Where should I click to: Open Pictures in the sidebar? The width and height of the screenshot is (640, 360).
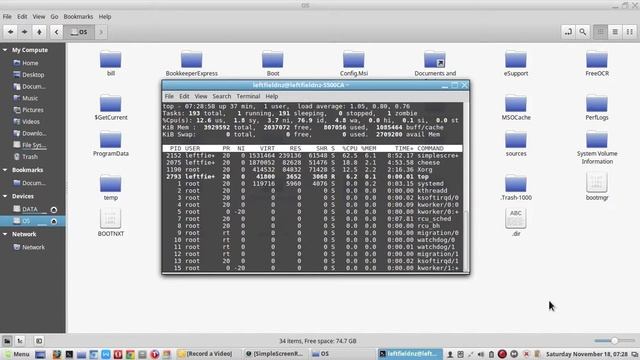[33, 110]
